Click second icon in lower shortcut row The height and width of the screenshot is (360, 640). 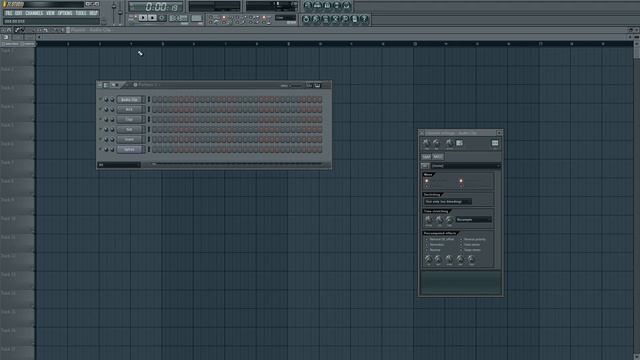(x=316, y=19)
